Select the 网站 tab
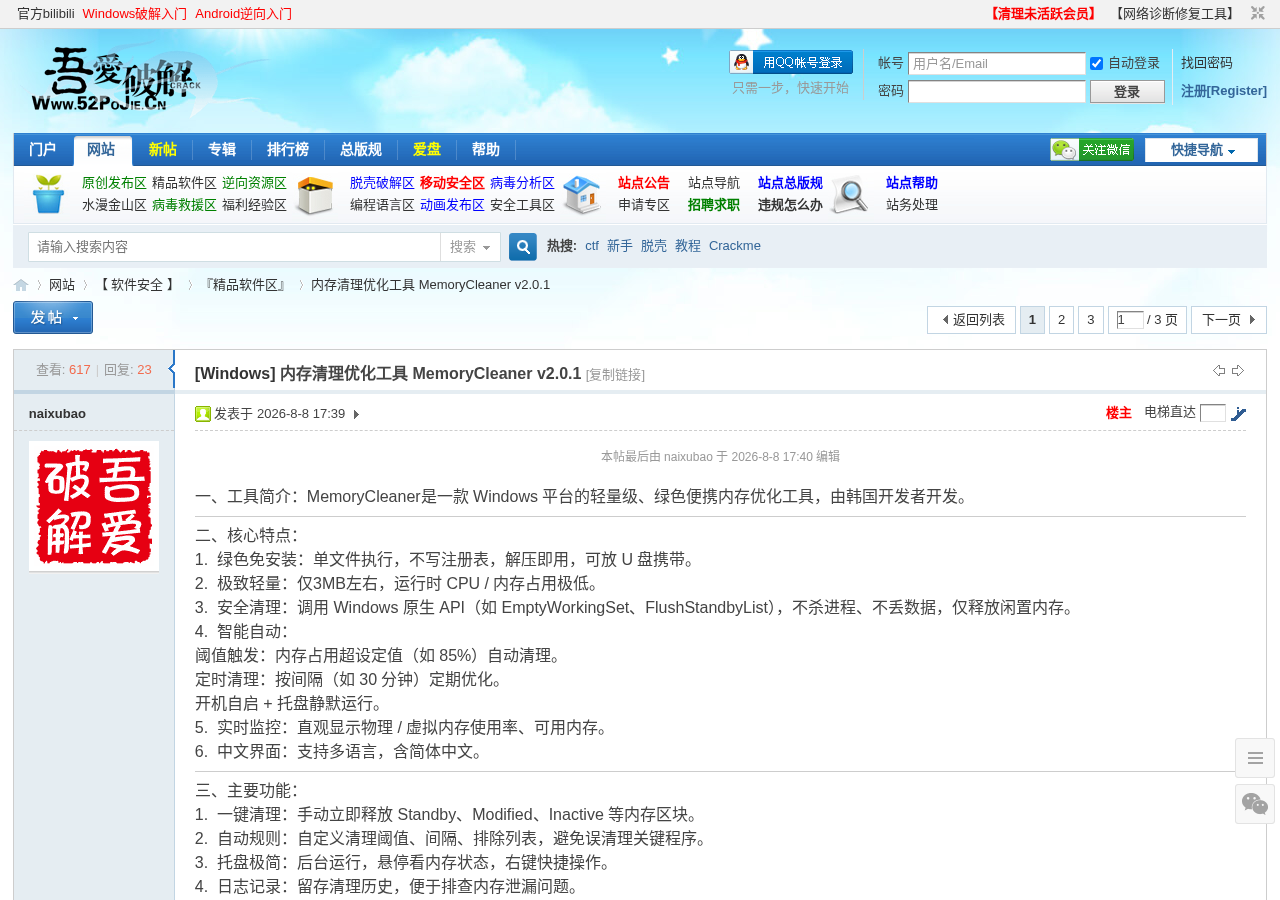Screen dimensions: 1280x900 click(102, 150)
